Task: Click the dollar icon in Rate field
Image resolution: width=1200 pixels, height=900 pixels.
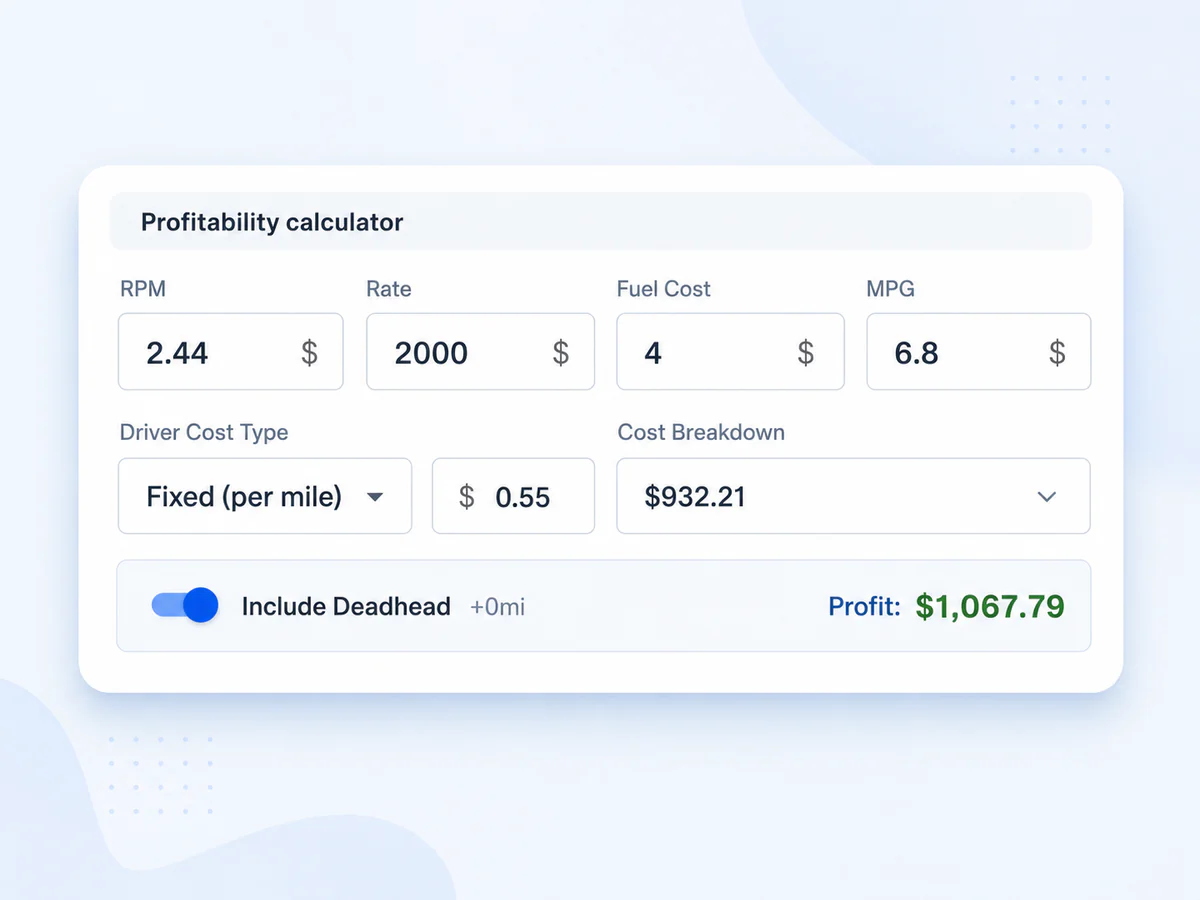Action: [x=561, y=352]
